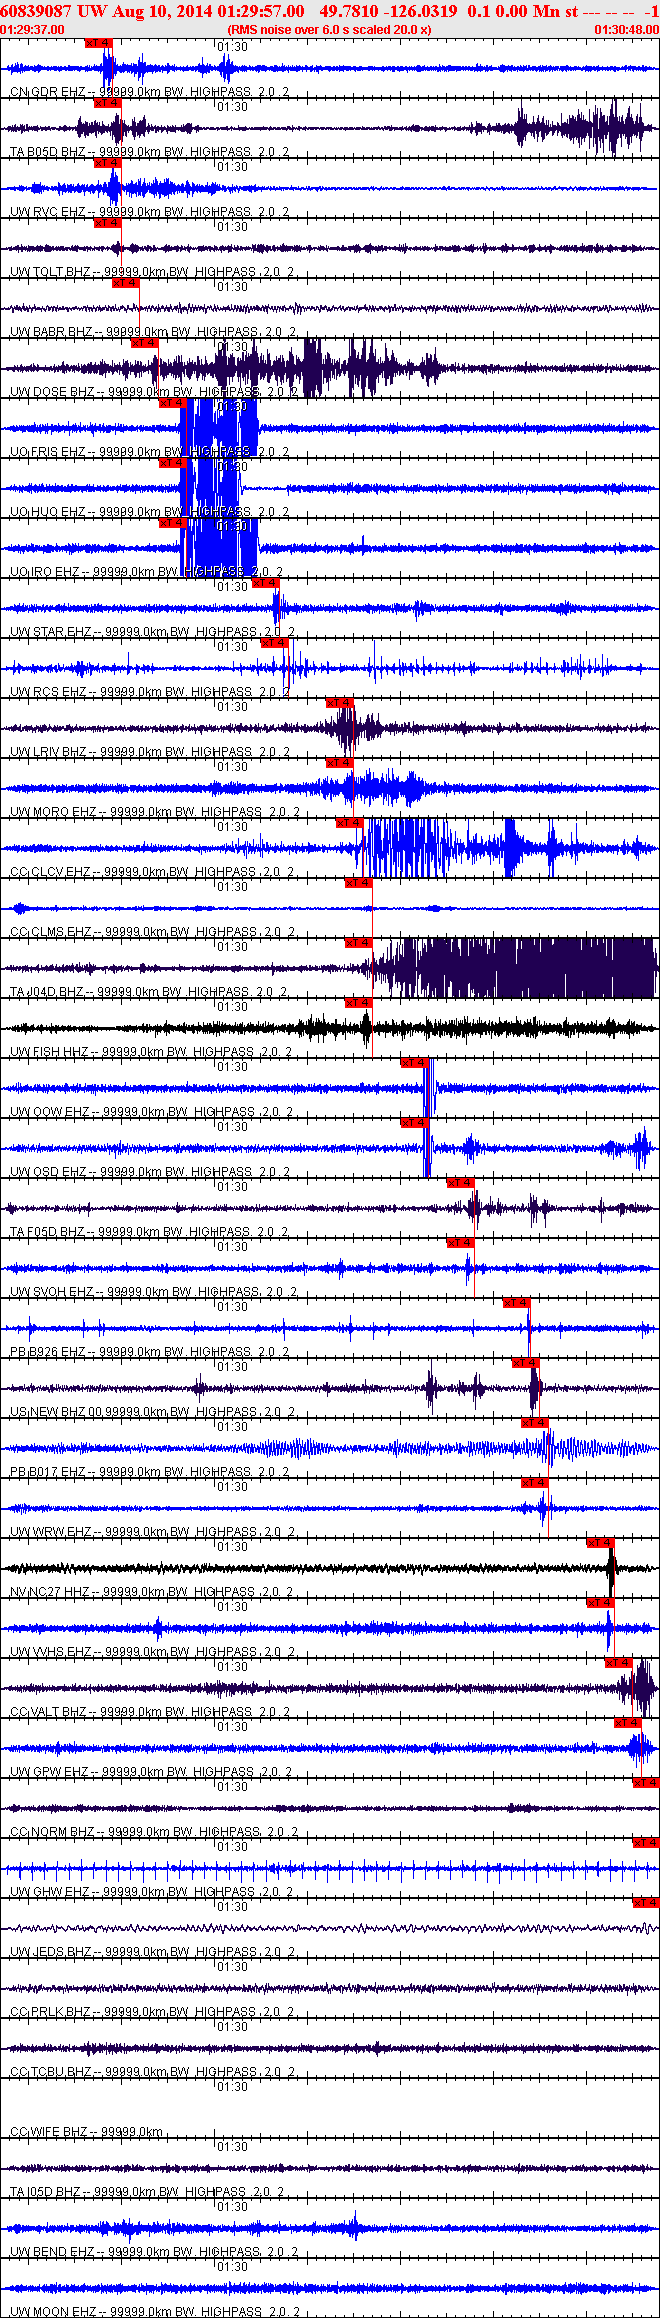This screenshot has width=660, height=2318.
Task: Click red pick flag on NV NC27 trace
Action: coord(600,1543)
